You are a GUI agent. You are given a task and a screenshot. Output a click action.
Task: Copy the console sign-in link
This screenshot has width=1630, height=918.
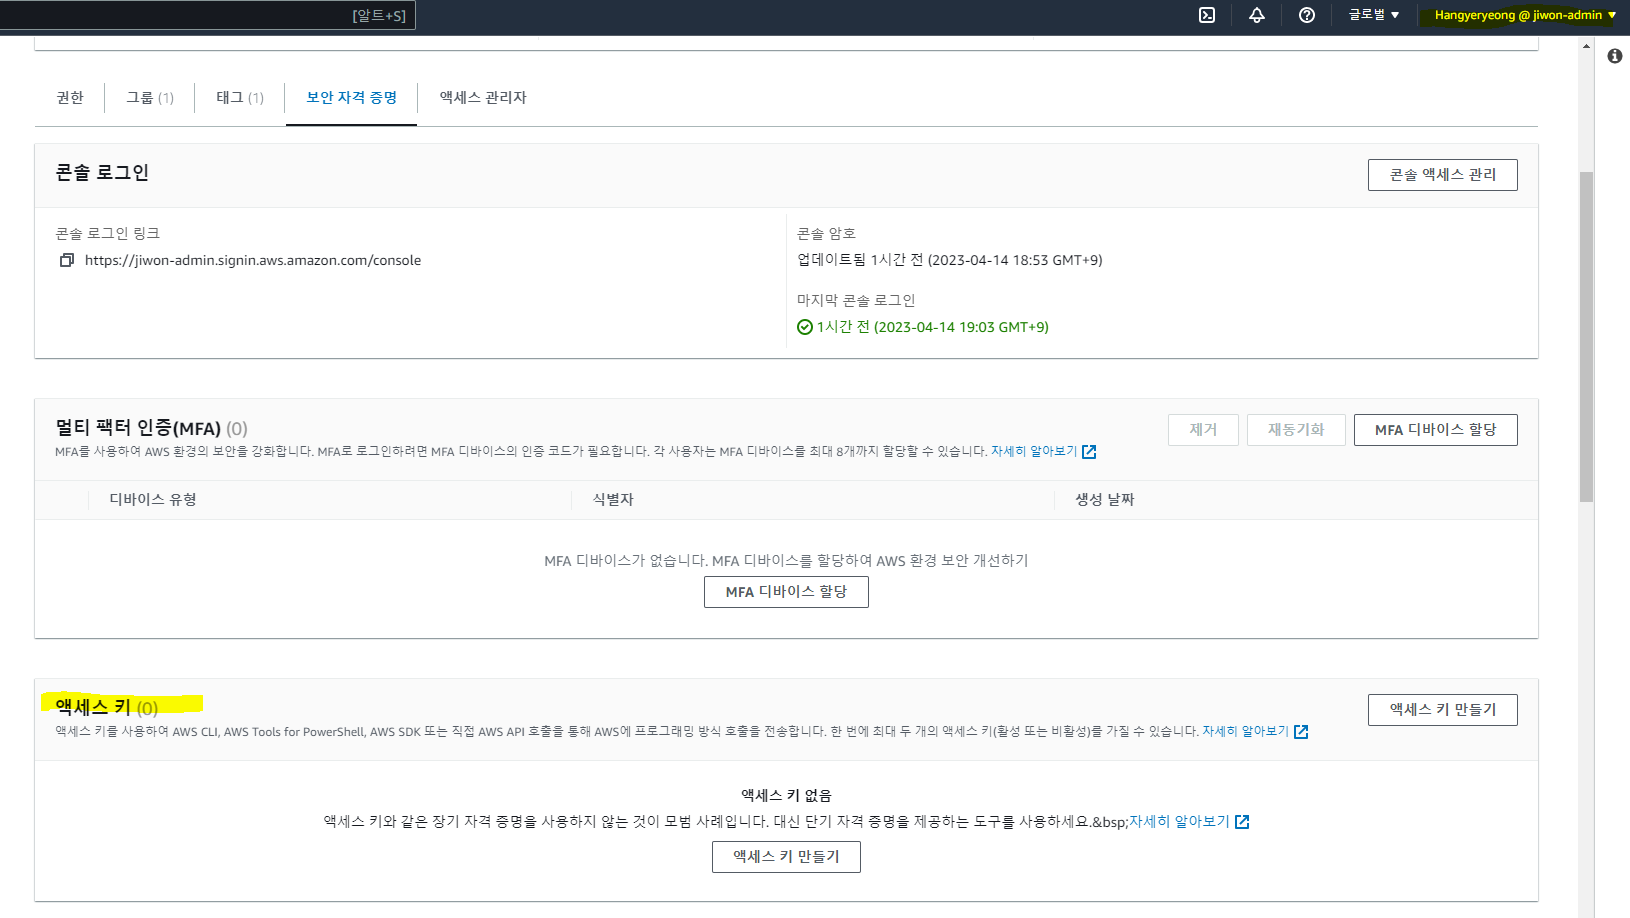click(67, 260)
